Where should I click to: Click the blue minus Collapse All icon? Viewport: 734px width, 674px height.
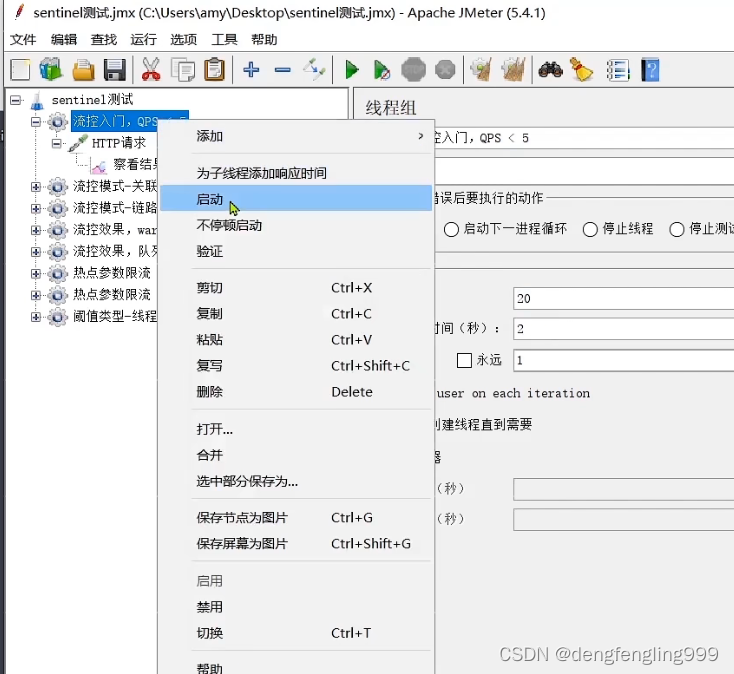[283, 70]
